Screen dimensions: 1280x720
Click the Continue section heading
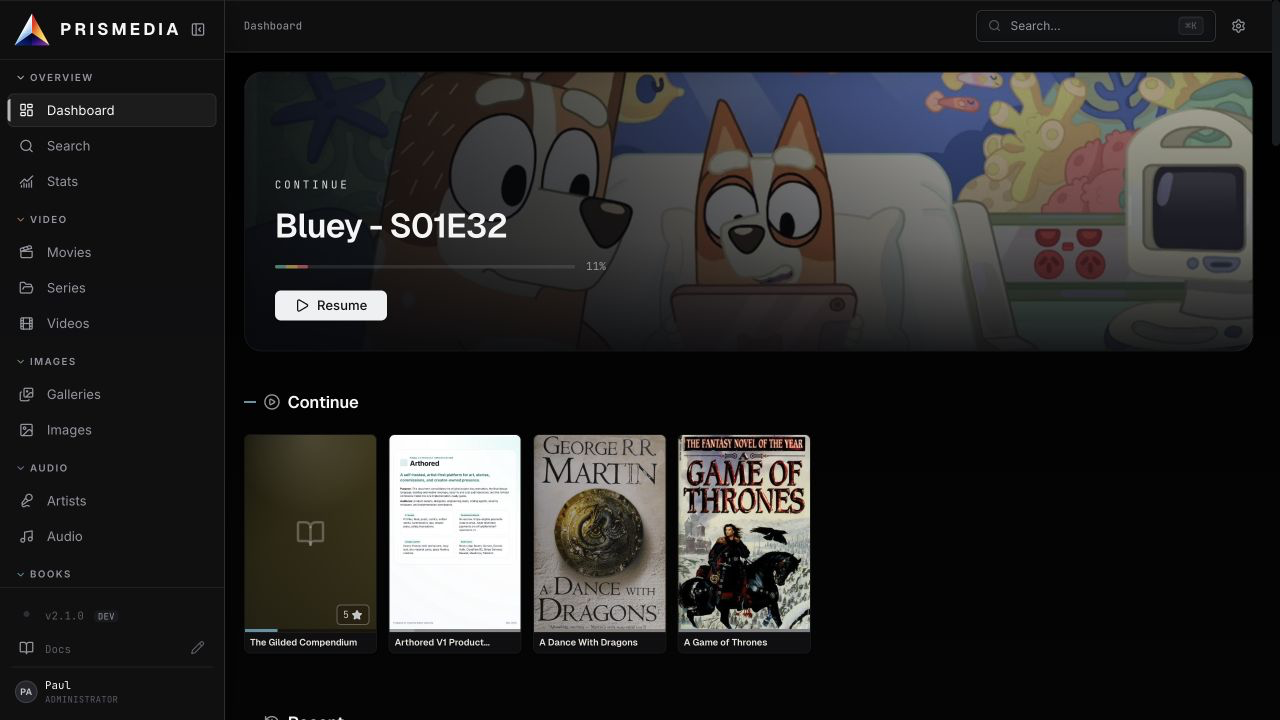[323, 402]
